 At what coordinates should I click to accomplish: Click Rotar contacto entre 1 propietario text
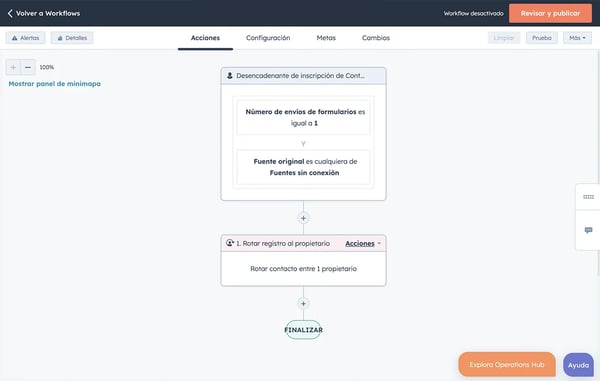pyautogui.click(x=303, y=269)
